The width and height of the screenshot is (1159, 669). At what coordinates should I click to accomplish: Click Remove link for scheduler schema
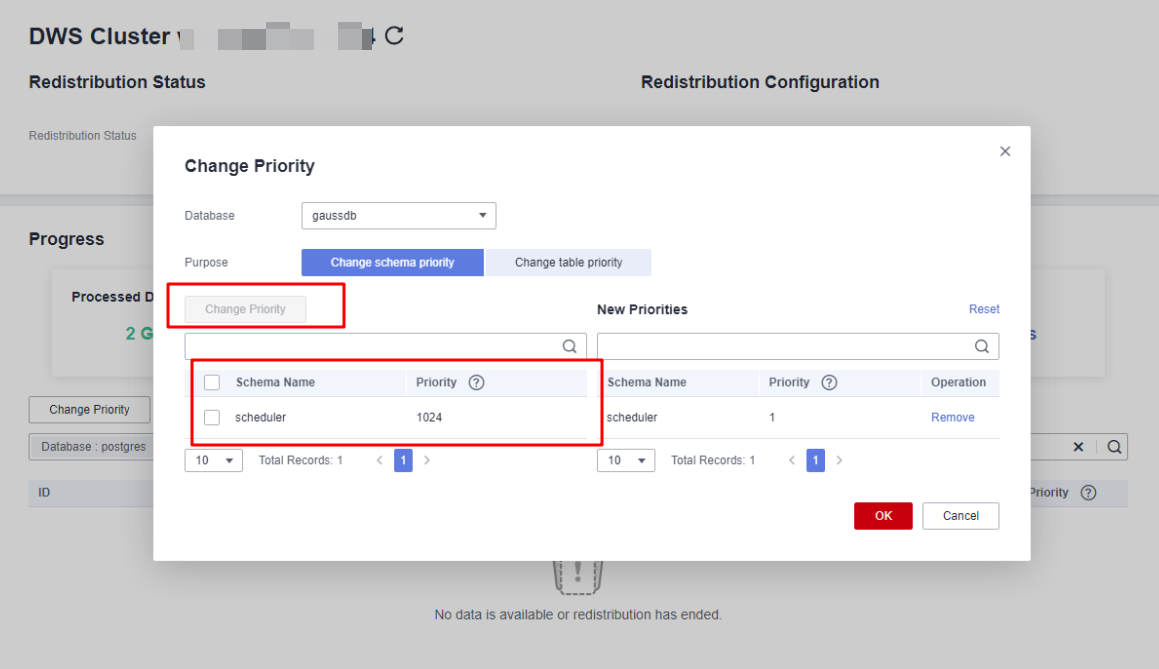[952, 417]
